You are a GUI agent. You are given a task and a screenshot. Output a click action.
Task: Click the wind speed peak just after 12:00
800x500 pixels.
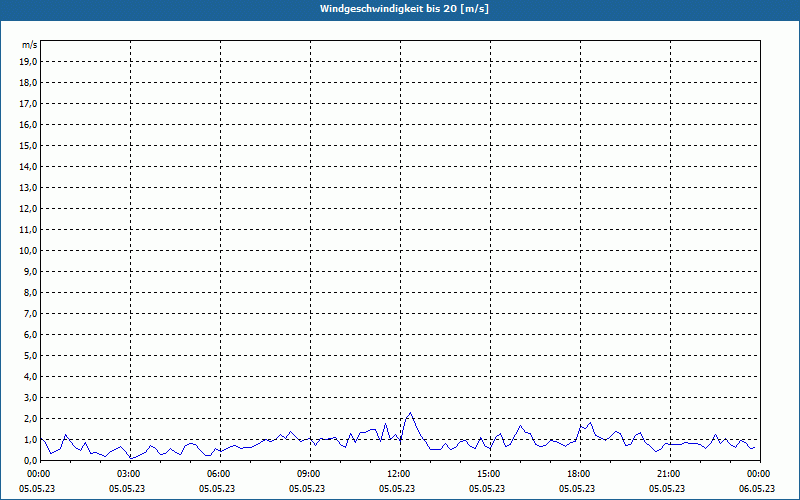tap(410, 413)
